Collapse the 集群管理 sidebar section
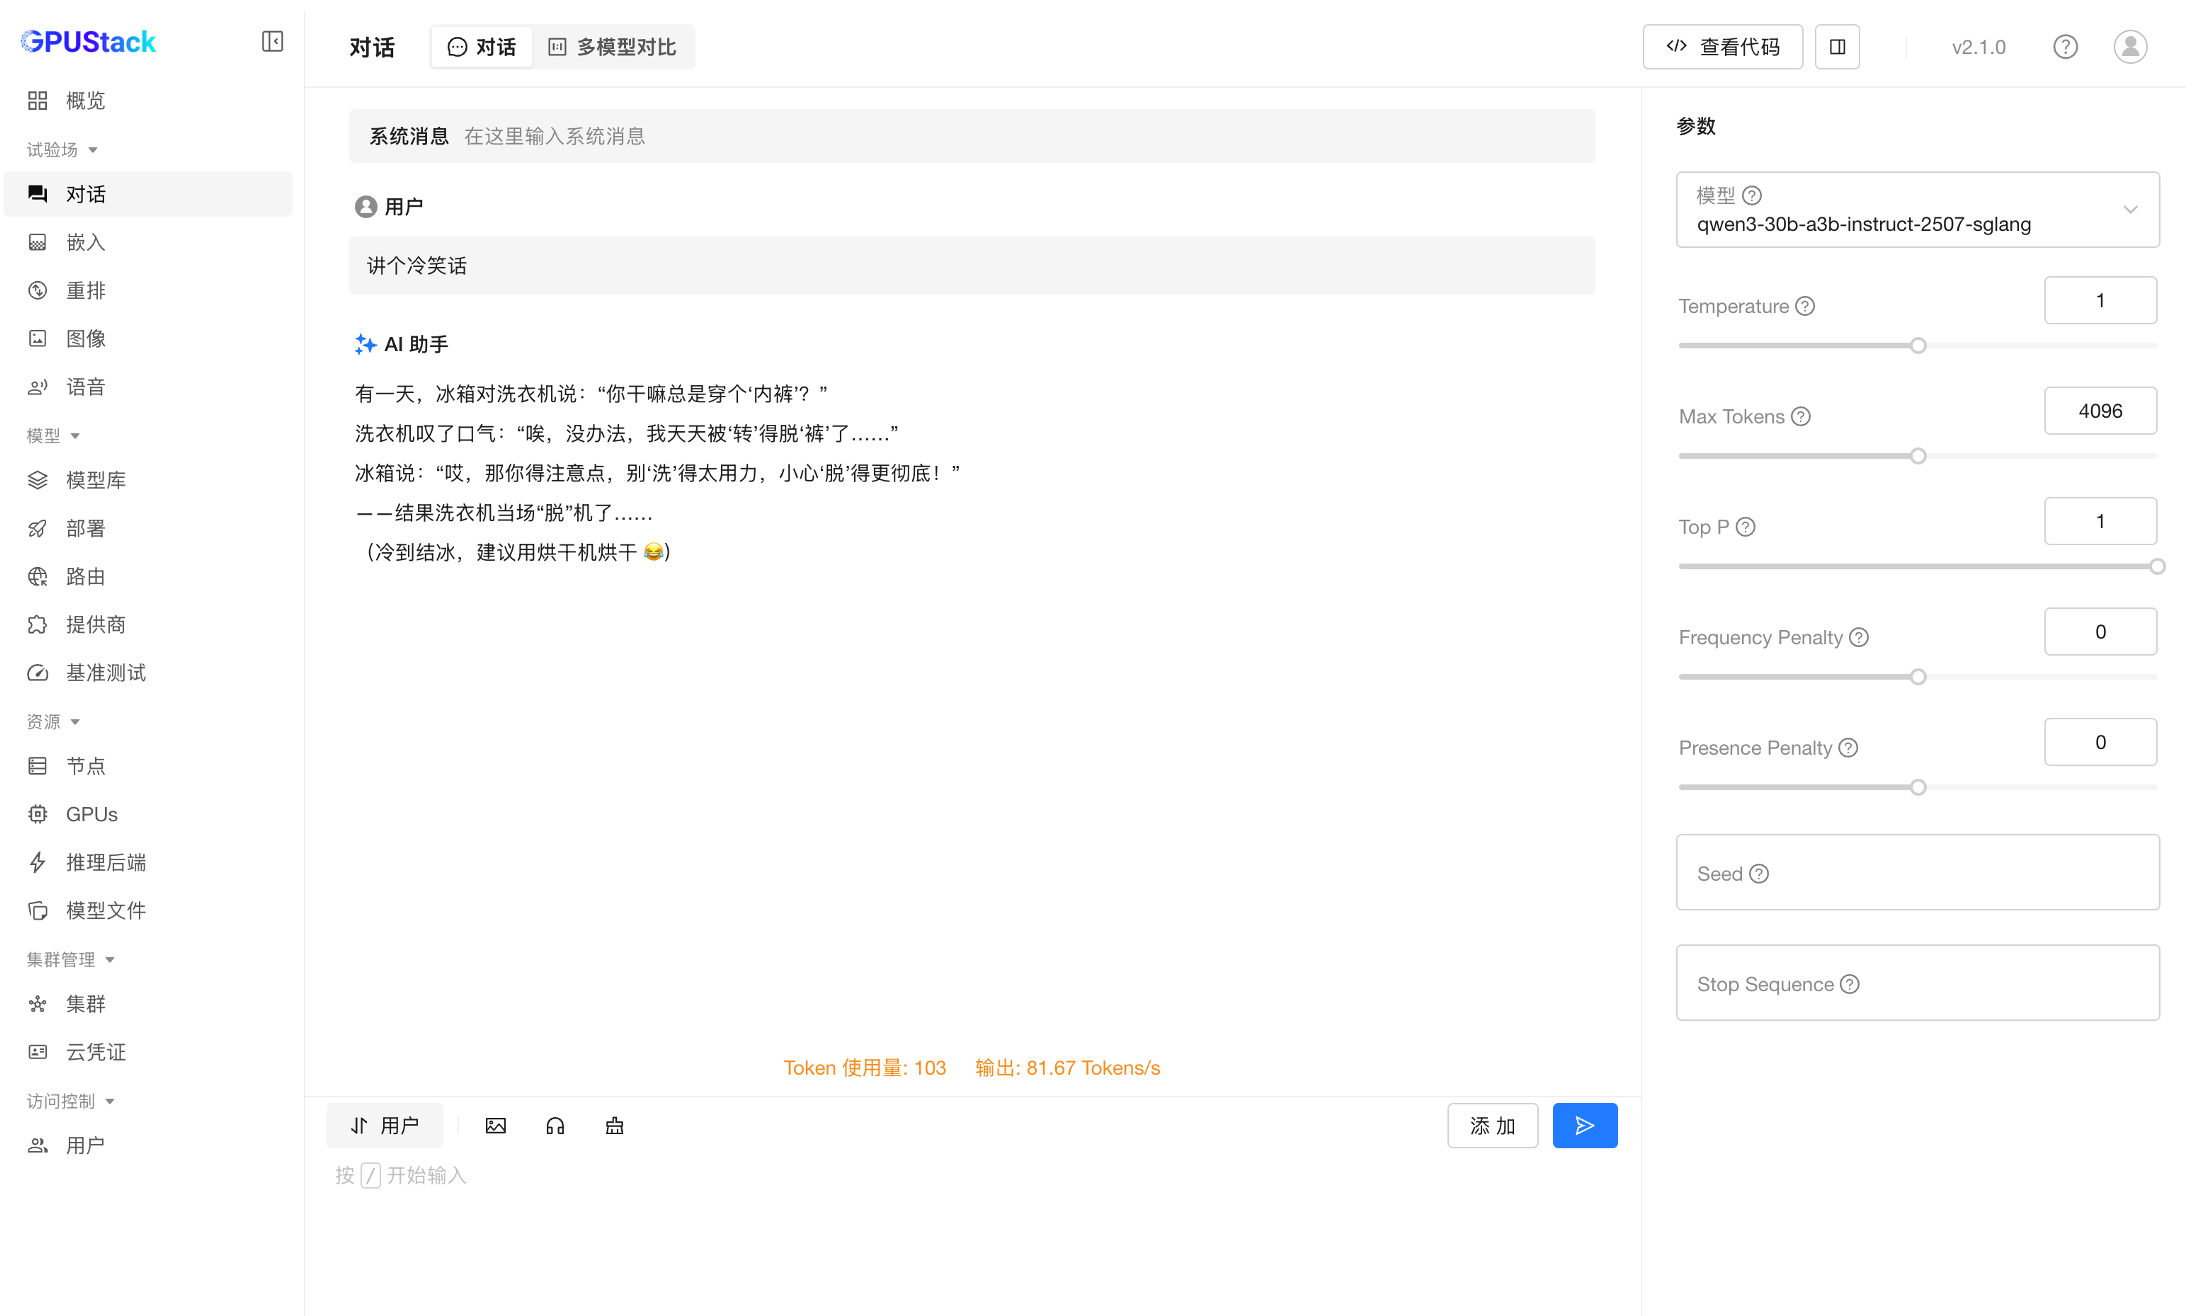 click(x=69, y=958)
